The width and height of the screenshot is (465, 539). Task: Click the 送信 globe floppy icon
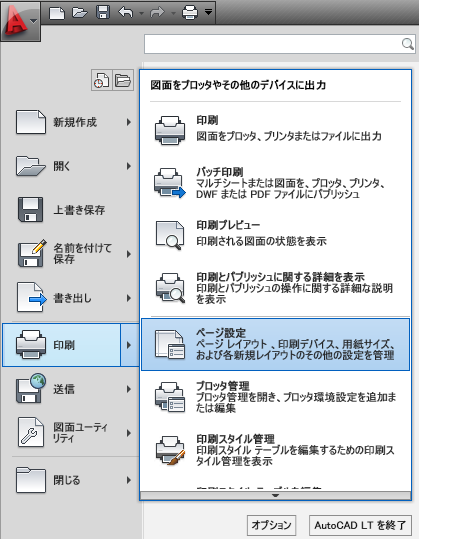(31, 388)
